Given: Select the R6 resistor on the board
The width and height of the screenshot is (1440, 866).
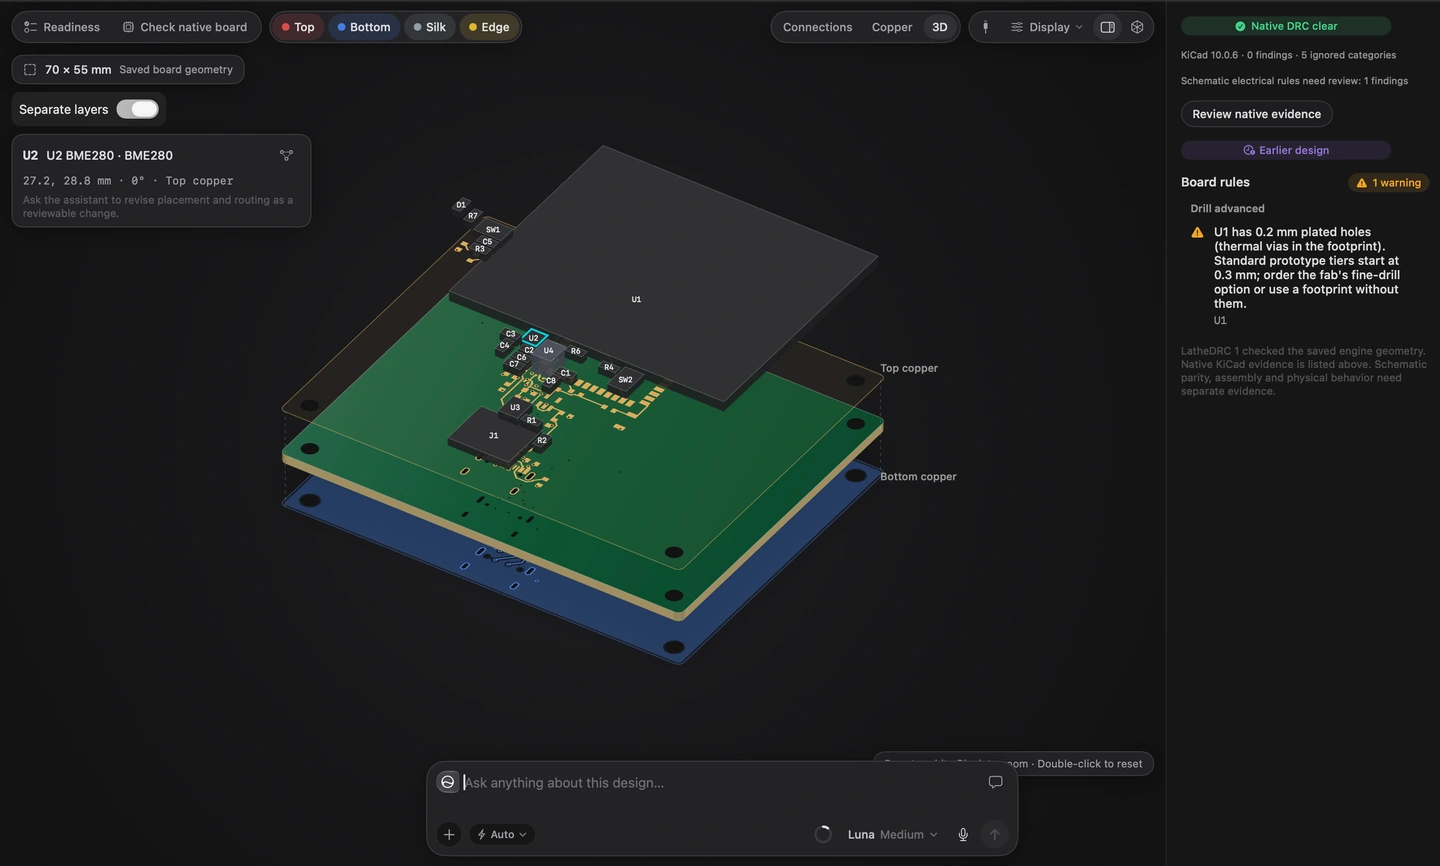Looking at the screenshot, I should pyautogui.click(x=576, y=351).
